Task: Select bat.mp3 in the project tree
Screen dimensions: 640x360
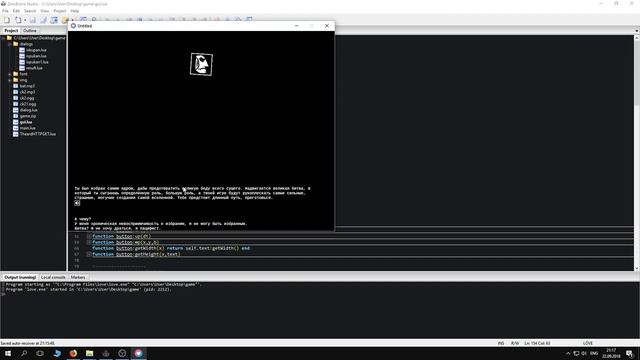Action: coord(27,86)
